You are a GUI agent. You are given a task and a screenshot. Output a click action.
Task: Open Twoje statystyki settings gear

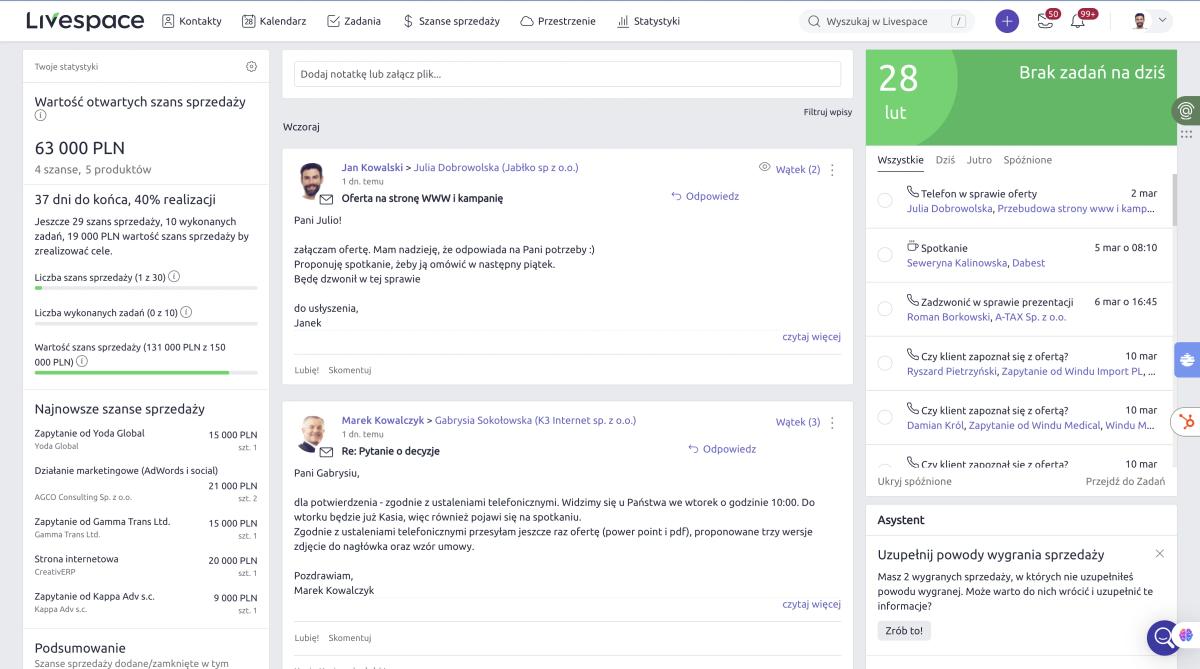coord(251,67)
